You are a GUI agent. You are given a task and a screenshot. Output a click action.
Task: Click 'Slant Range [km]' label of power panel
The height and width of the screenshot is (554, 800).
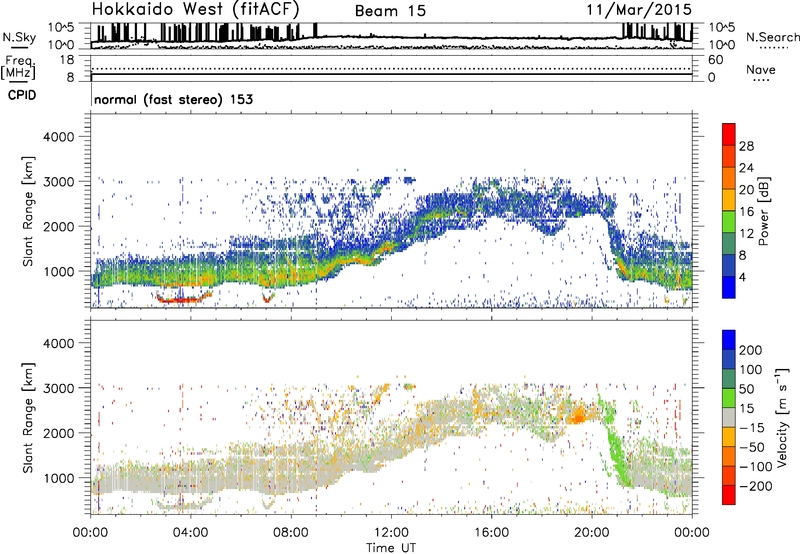click(28, 211)
